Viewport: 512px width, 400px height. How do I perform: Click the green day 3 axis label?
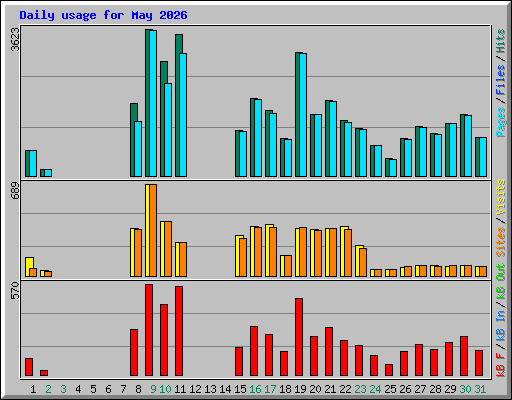63,389
